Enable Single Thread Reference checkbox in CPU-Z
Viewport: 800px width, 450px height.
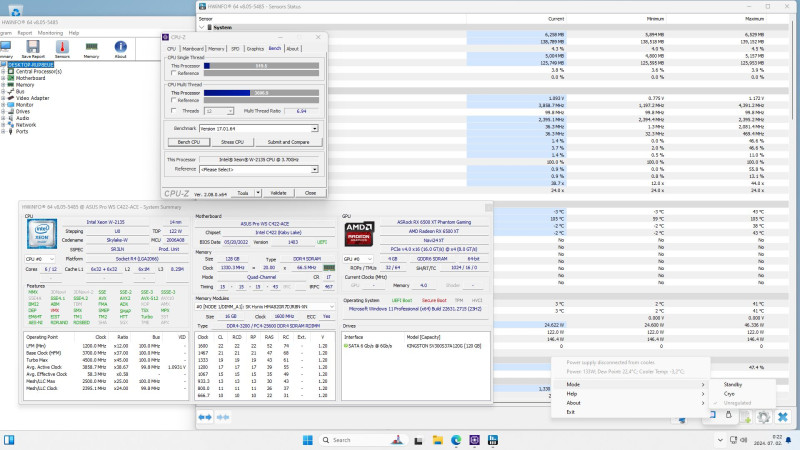point(173,73)
